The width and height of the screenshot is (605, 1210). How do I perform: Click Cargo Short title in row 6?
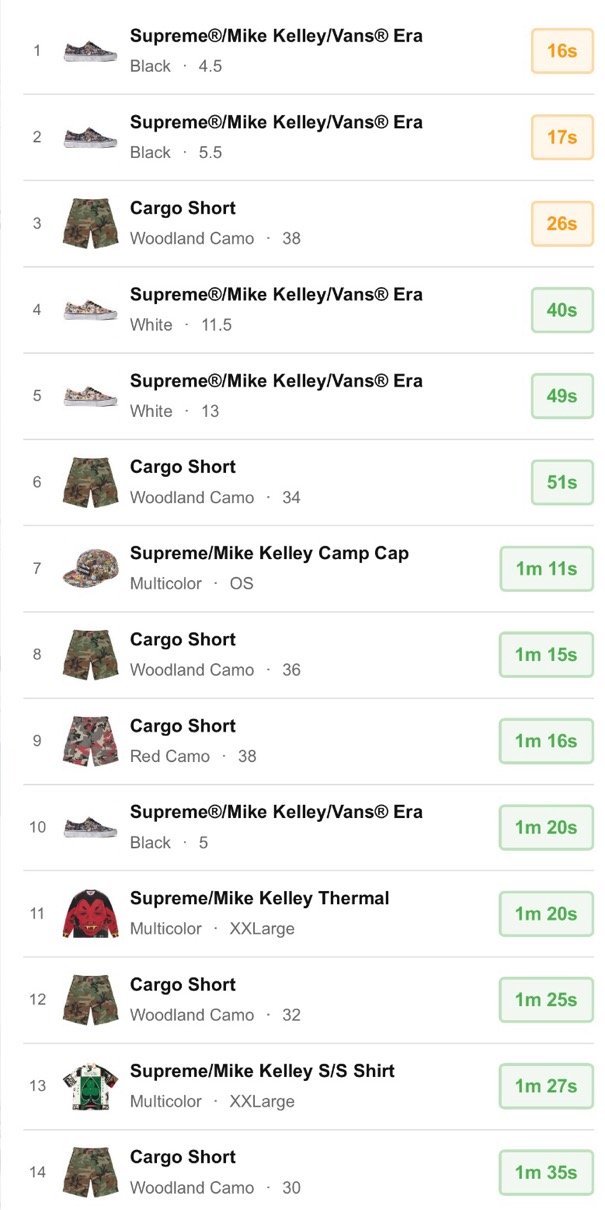click(183, 467)
